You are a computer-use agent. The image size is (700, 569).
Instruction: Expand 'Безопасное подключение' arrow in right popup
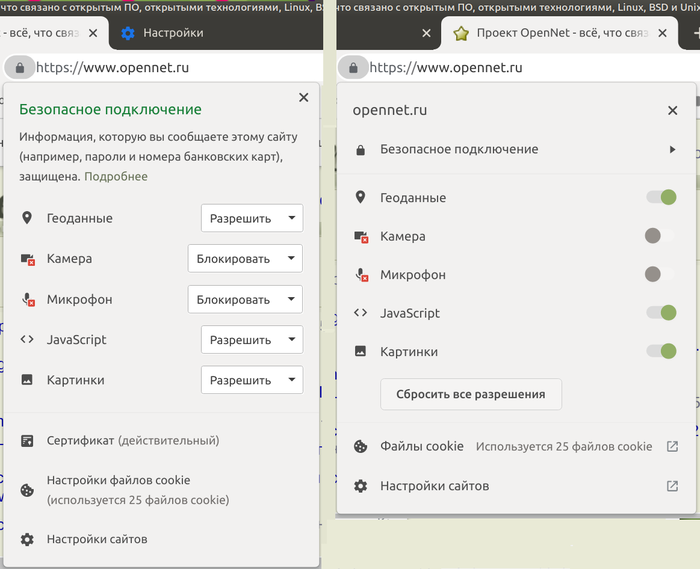coord(672,149)
